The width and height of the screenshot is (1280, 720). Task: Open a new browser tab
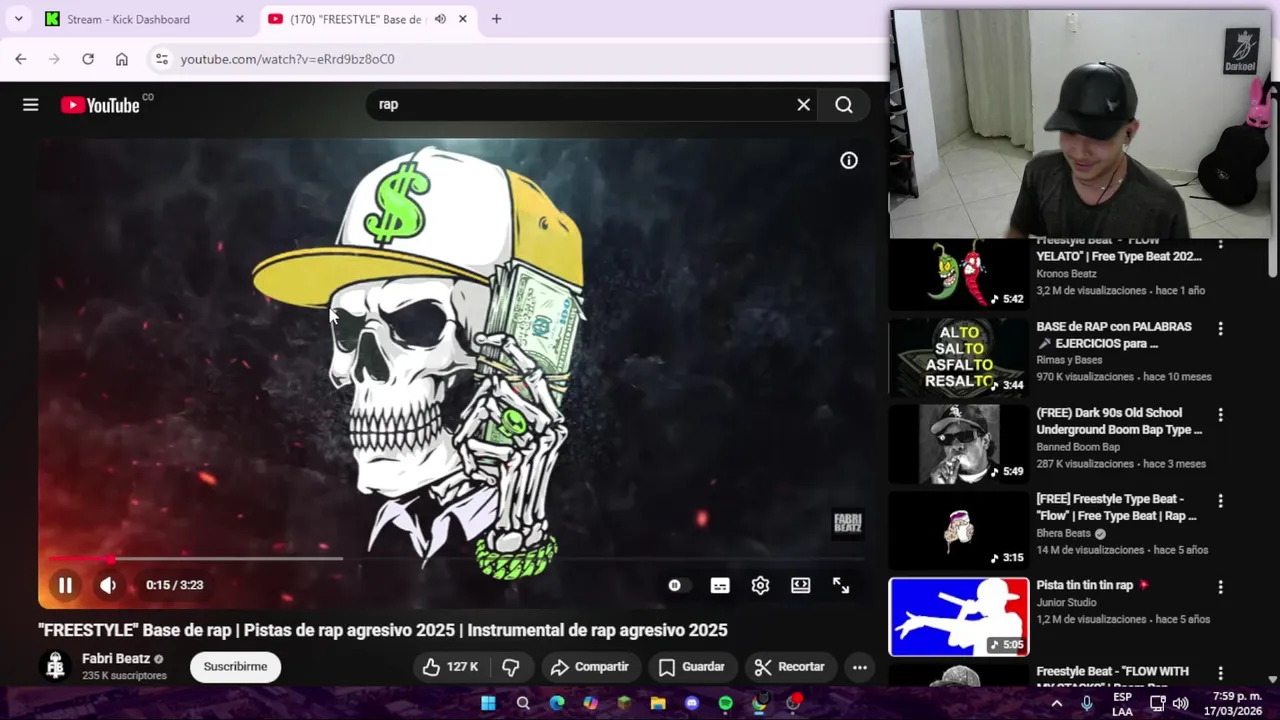click(x=496, y=19)
